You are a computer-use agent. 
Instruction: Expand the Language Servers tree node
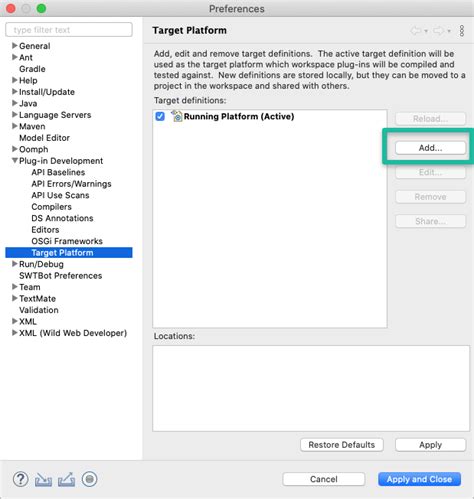(14, 114)
